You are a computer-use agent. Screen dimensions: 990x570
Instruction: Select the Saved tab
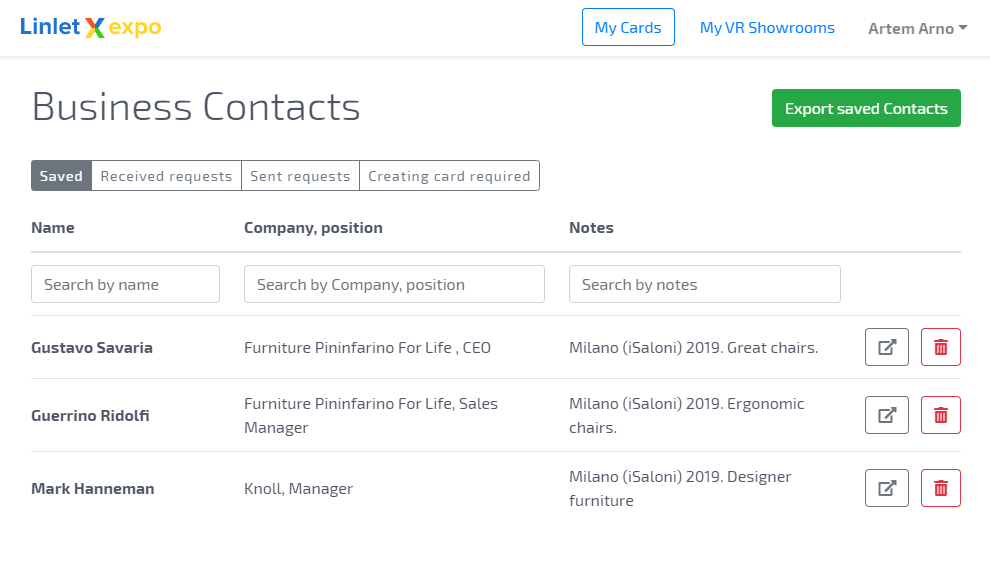point(61,176)
